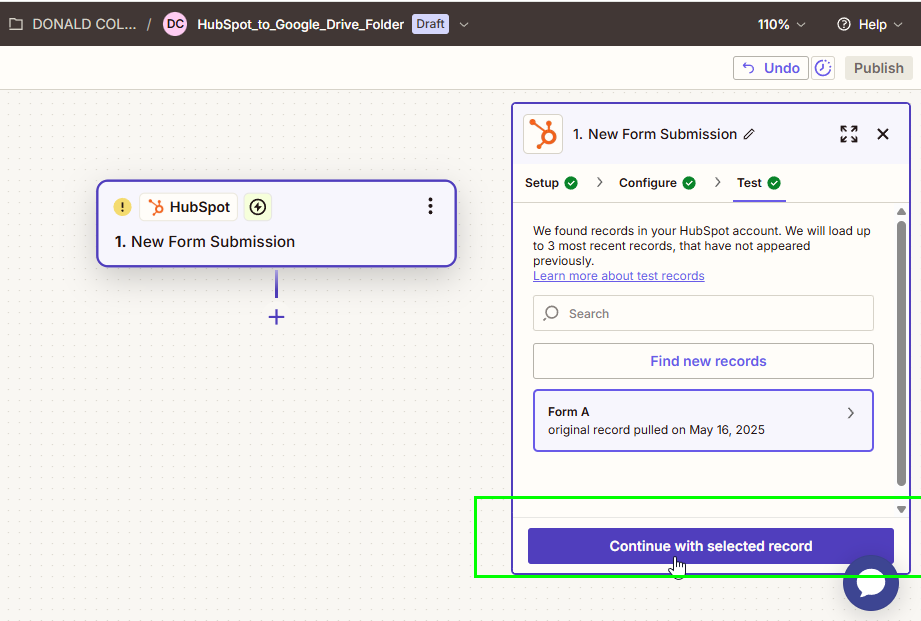Focus the Search records field

pyautogui.click(x=703, y=313)
